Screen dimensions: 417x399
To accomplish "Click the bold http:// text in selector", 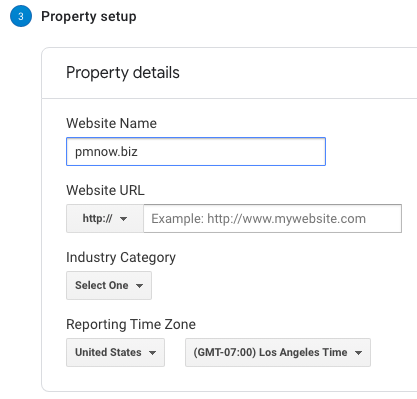I will [97, 219].
